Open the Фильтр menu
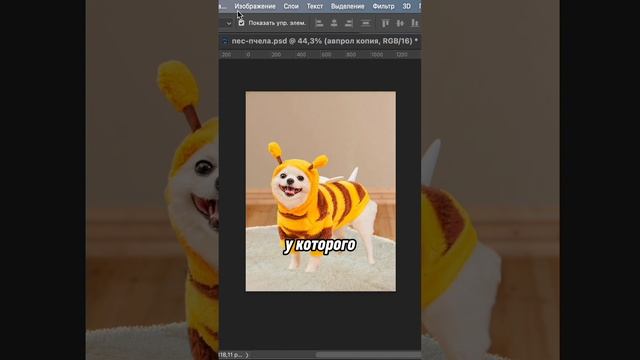This screenshot has height=360, width=640. [x=383, y=7]
